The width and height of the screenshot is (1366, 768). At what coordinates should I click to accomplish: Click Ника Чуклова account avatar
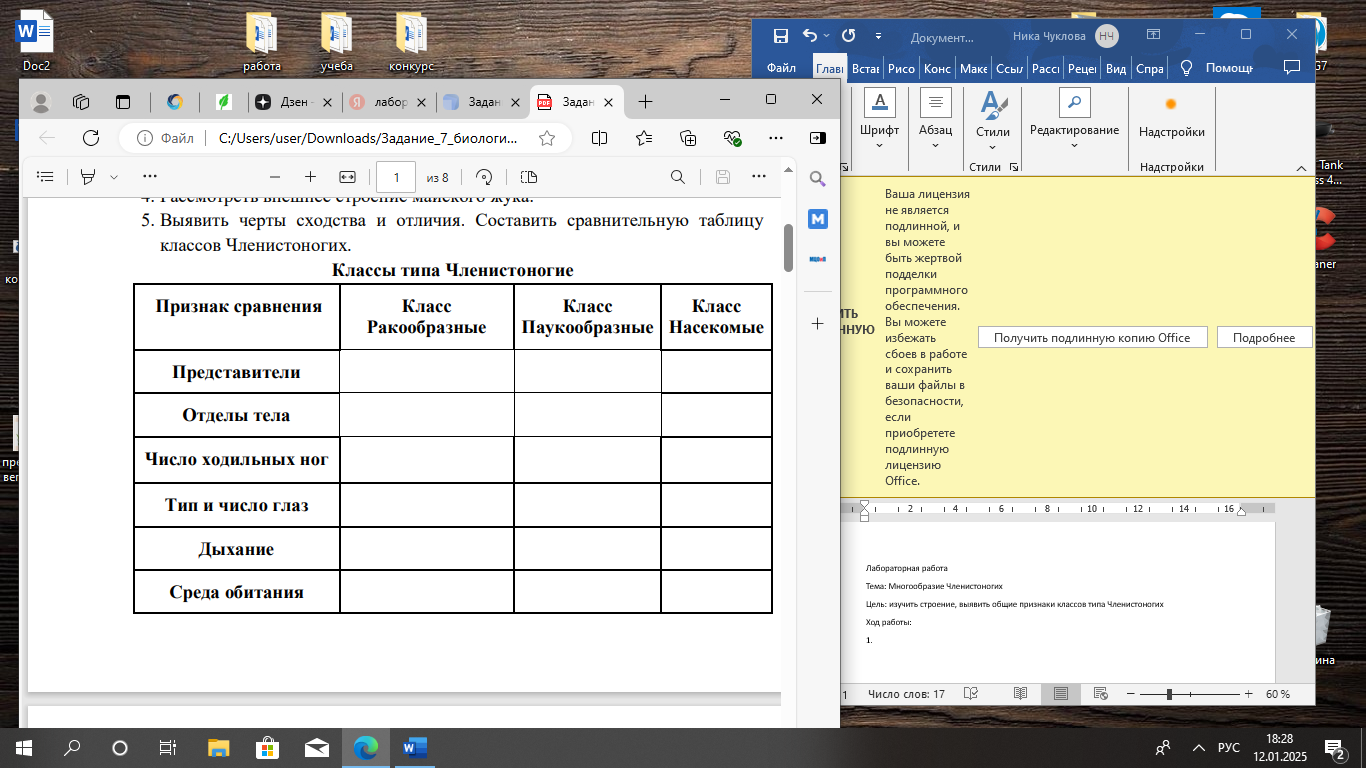coord(1107,36)
